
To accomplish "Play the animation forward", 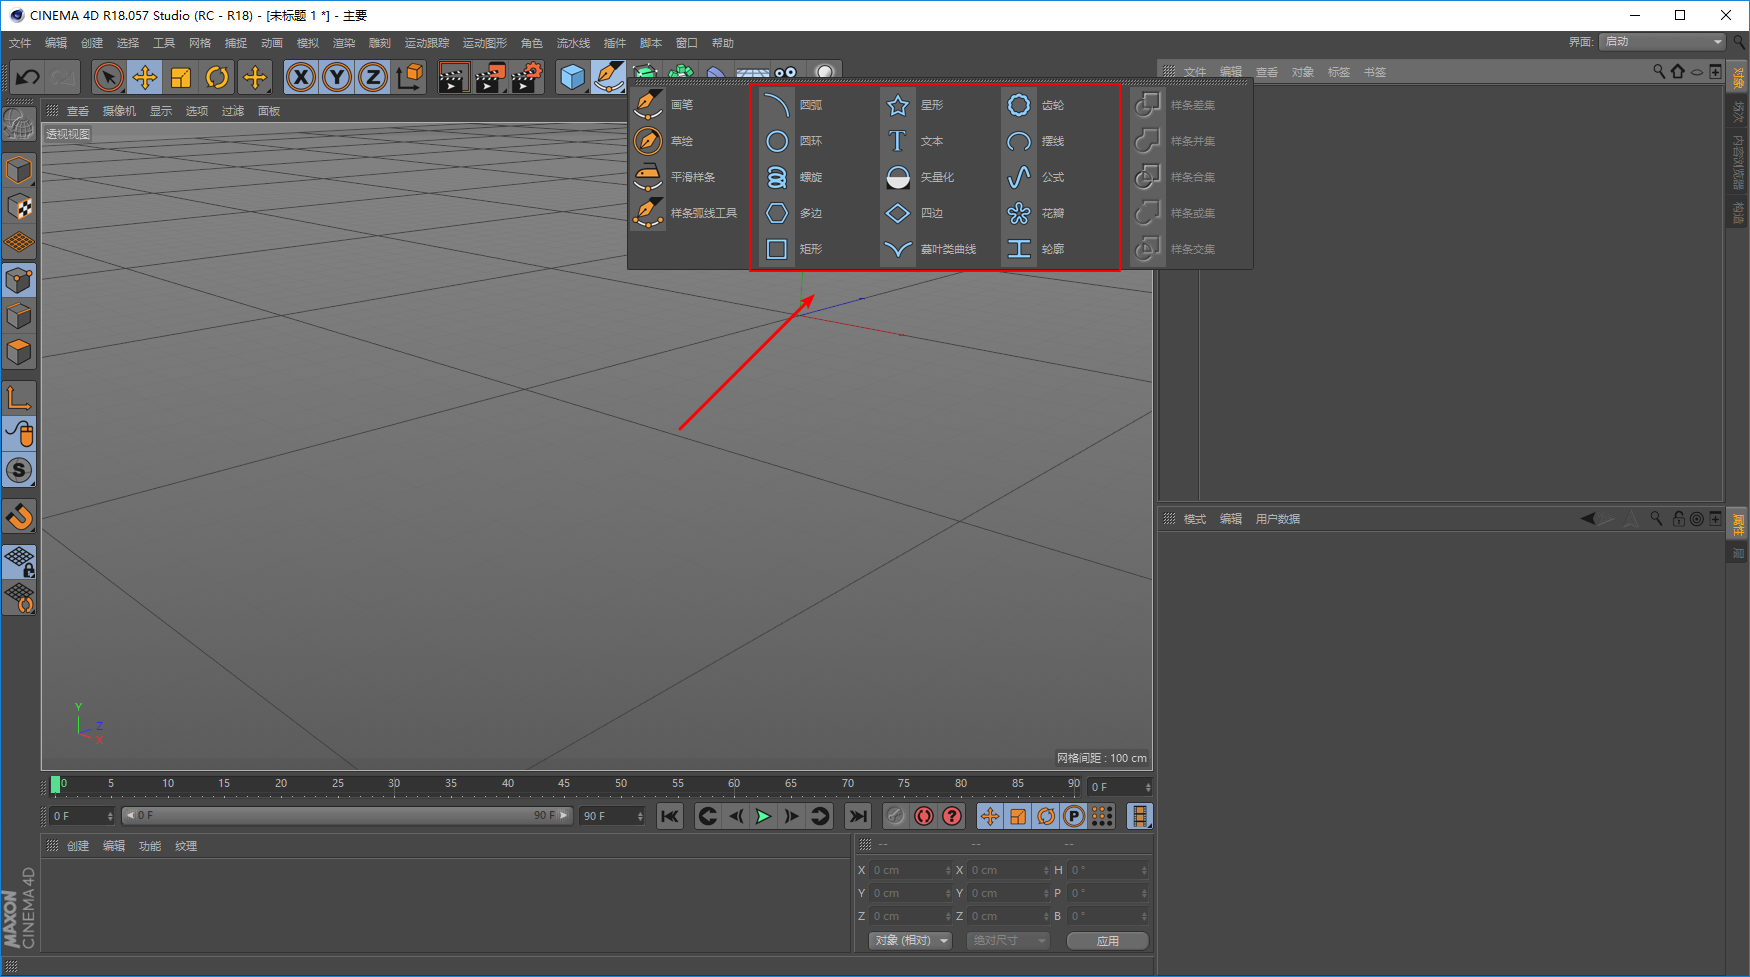I will (x=763, y=816).
